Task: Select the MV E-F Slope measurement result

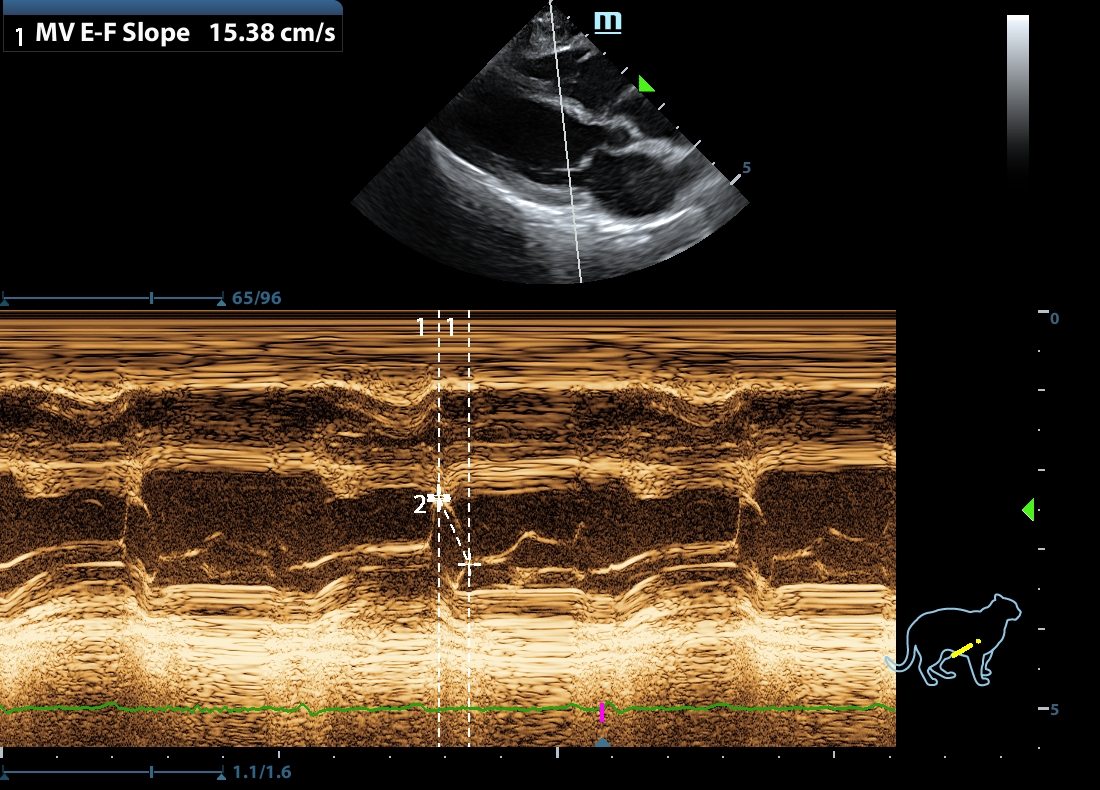Action: (173, 35)
